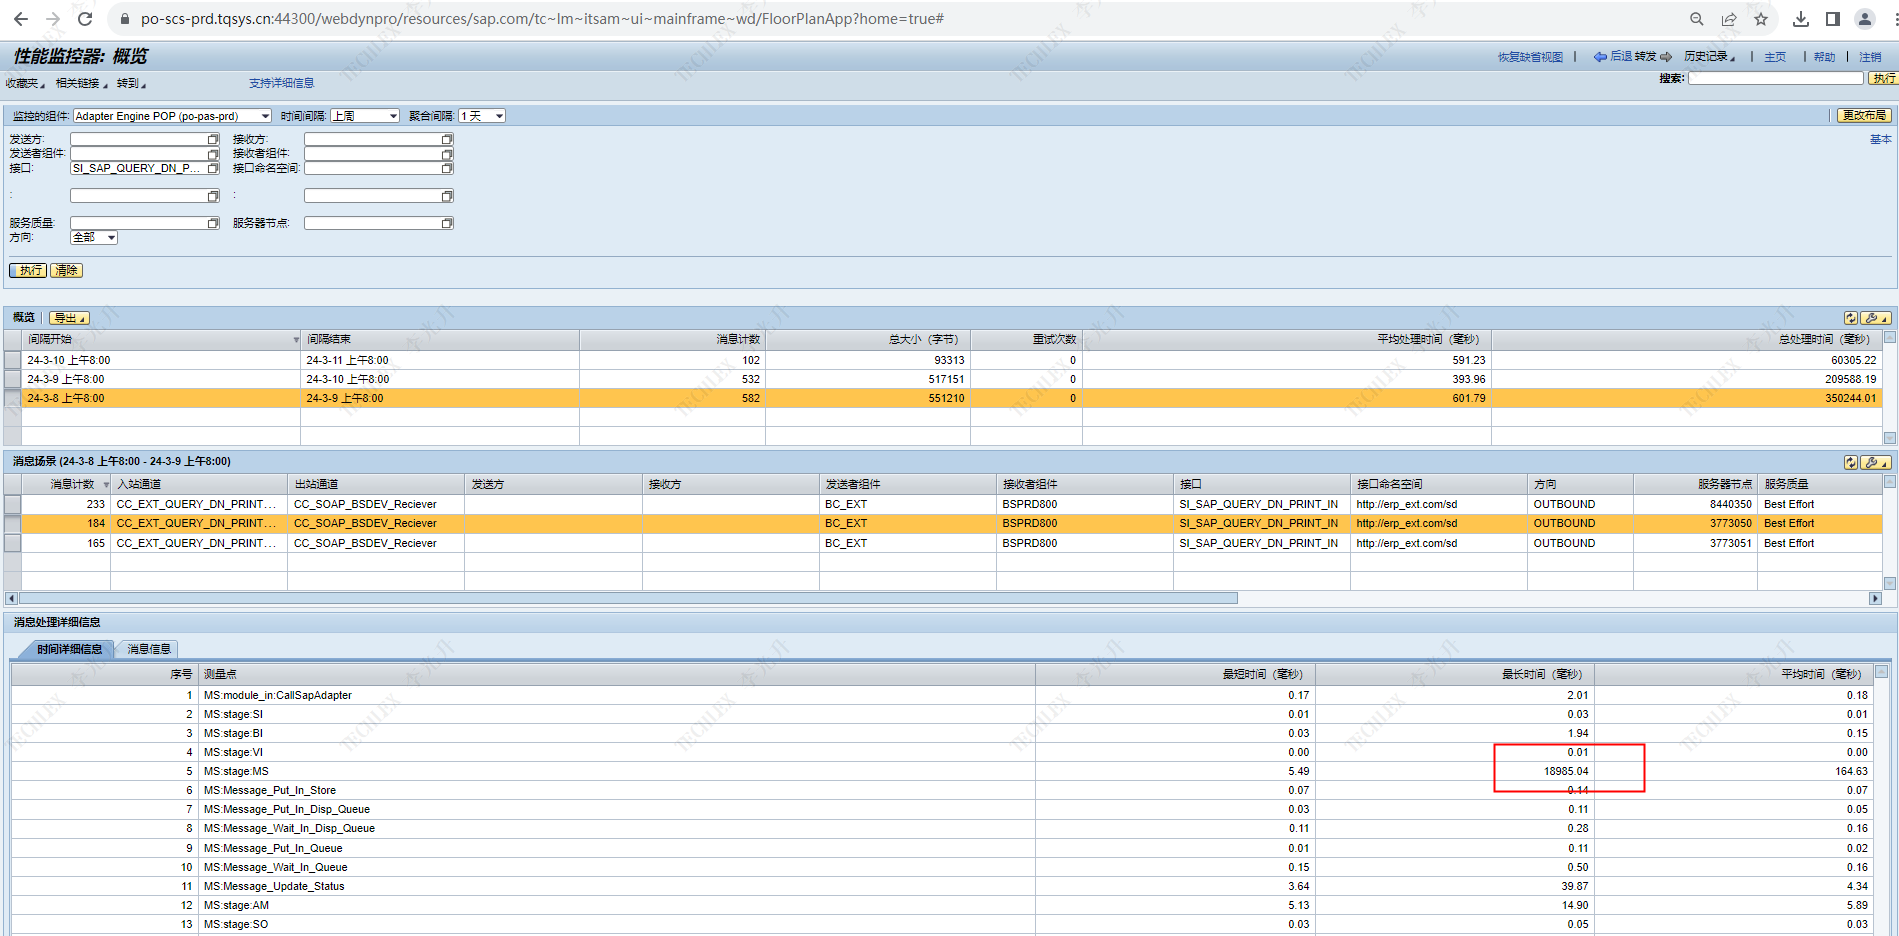1899x936 pixels.
Task: Click the browser forward arrow
Action: (52, 19)
